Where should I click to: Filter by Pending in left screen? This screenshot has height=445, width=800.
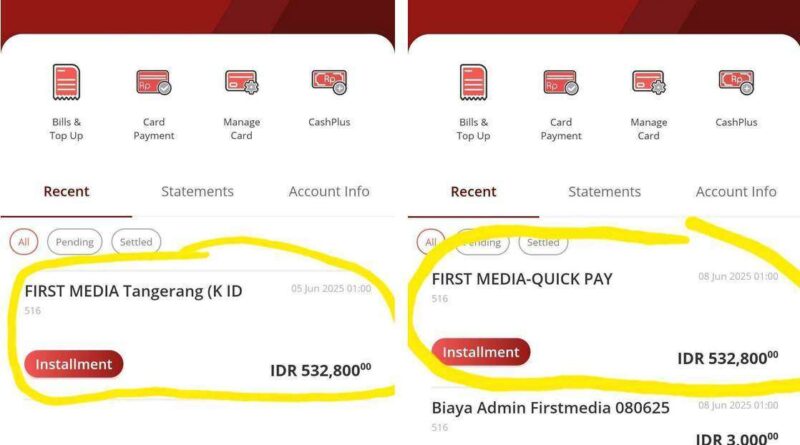point(74,241)
